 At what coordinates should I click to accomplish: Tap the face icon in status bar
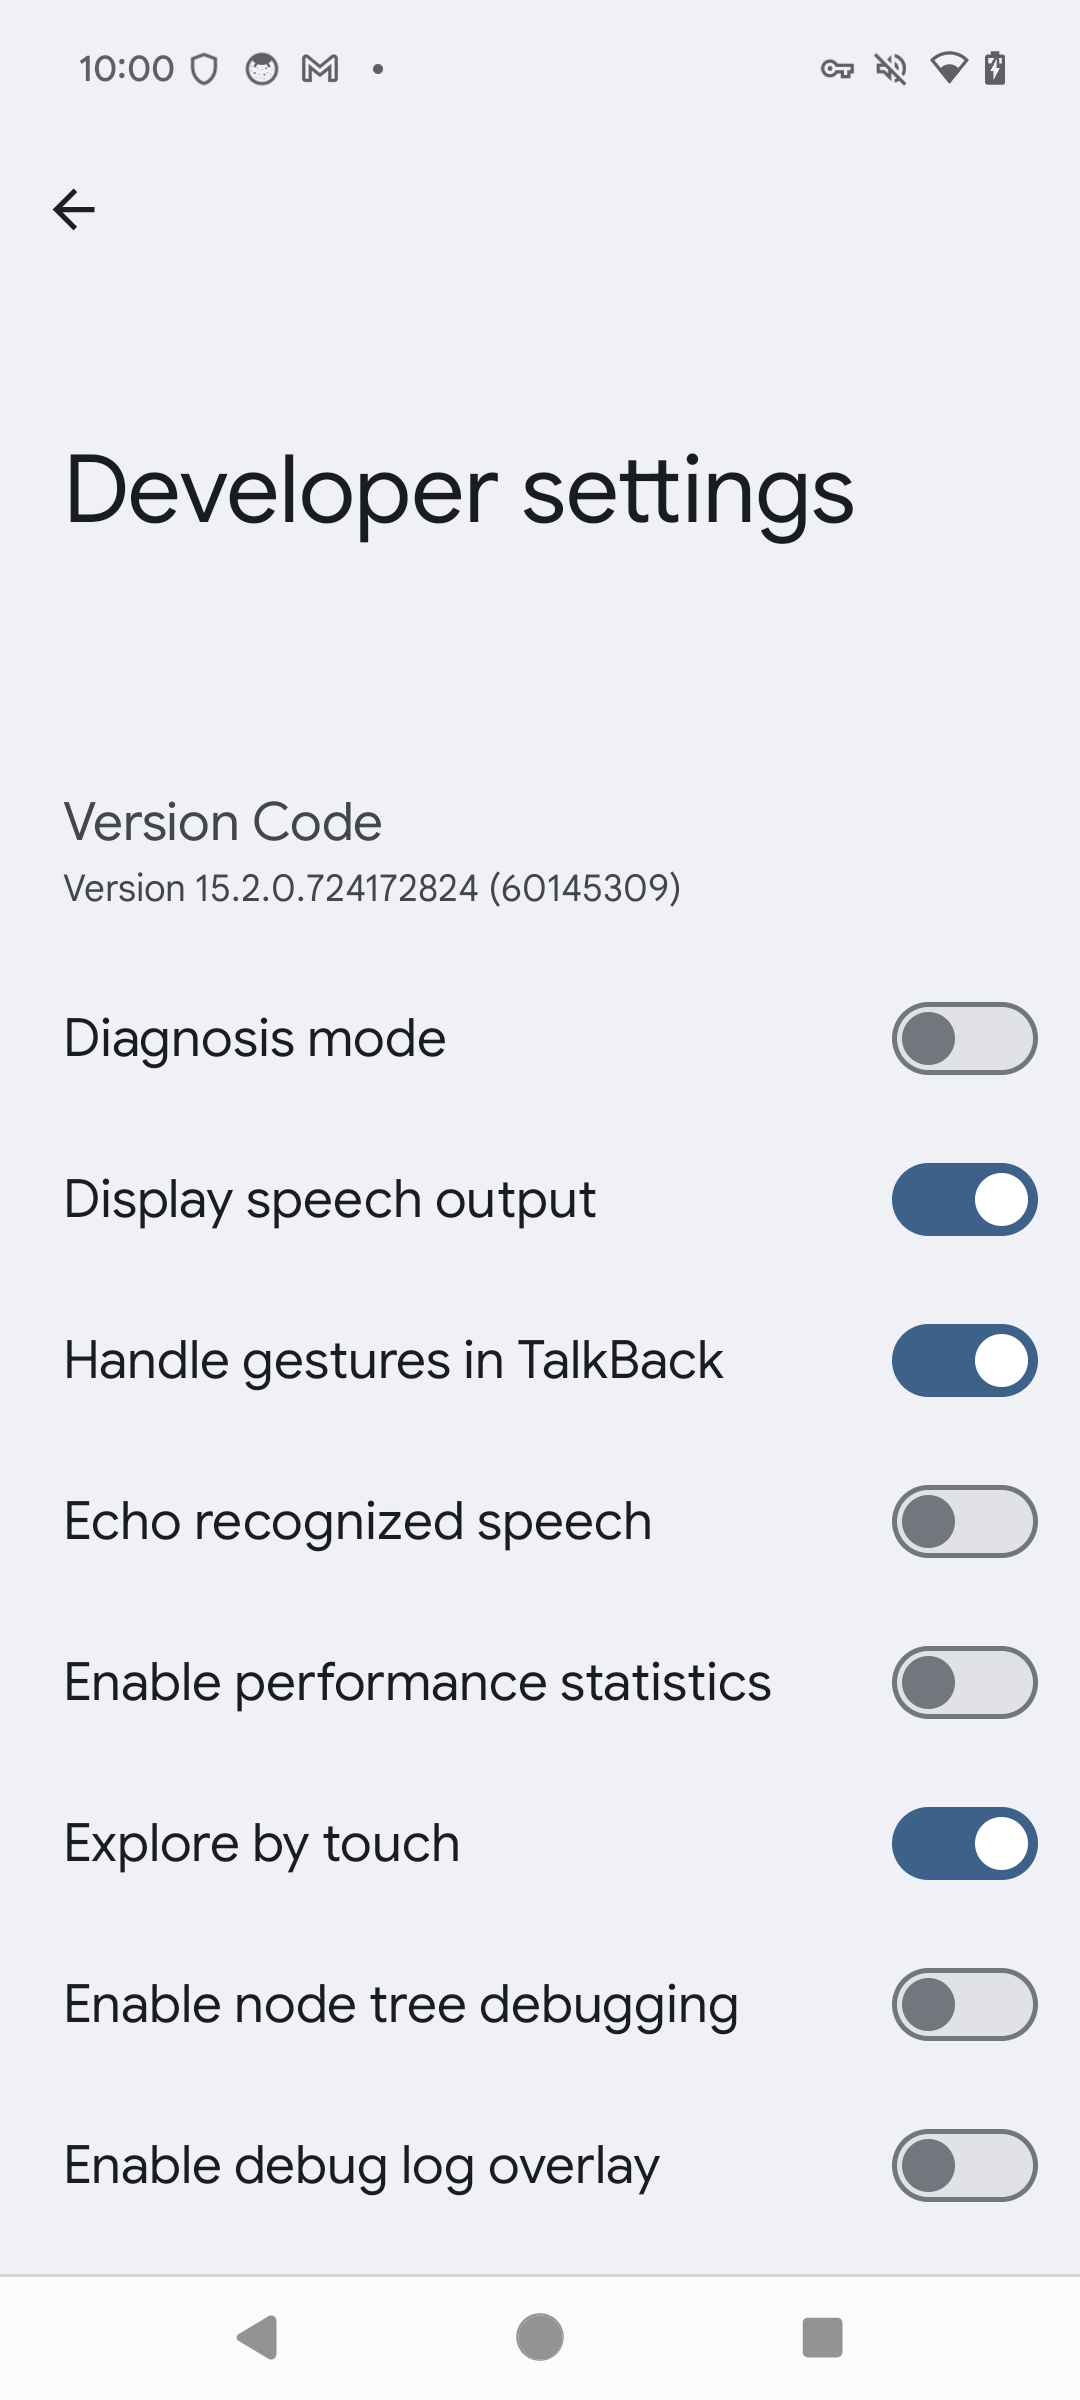click(262, 69)
